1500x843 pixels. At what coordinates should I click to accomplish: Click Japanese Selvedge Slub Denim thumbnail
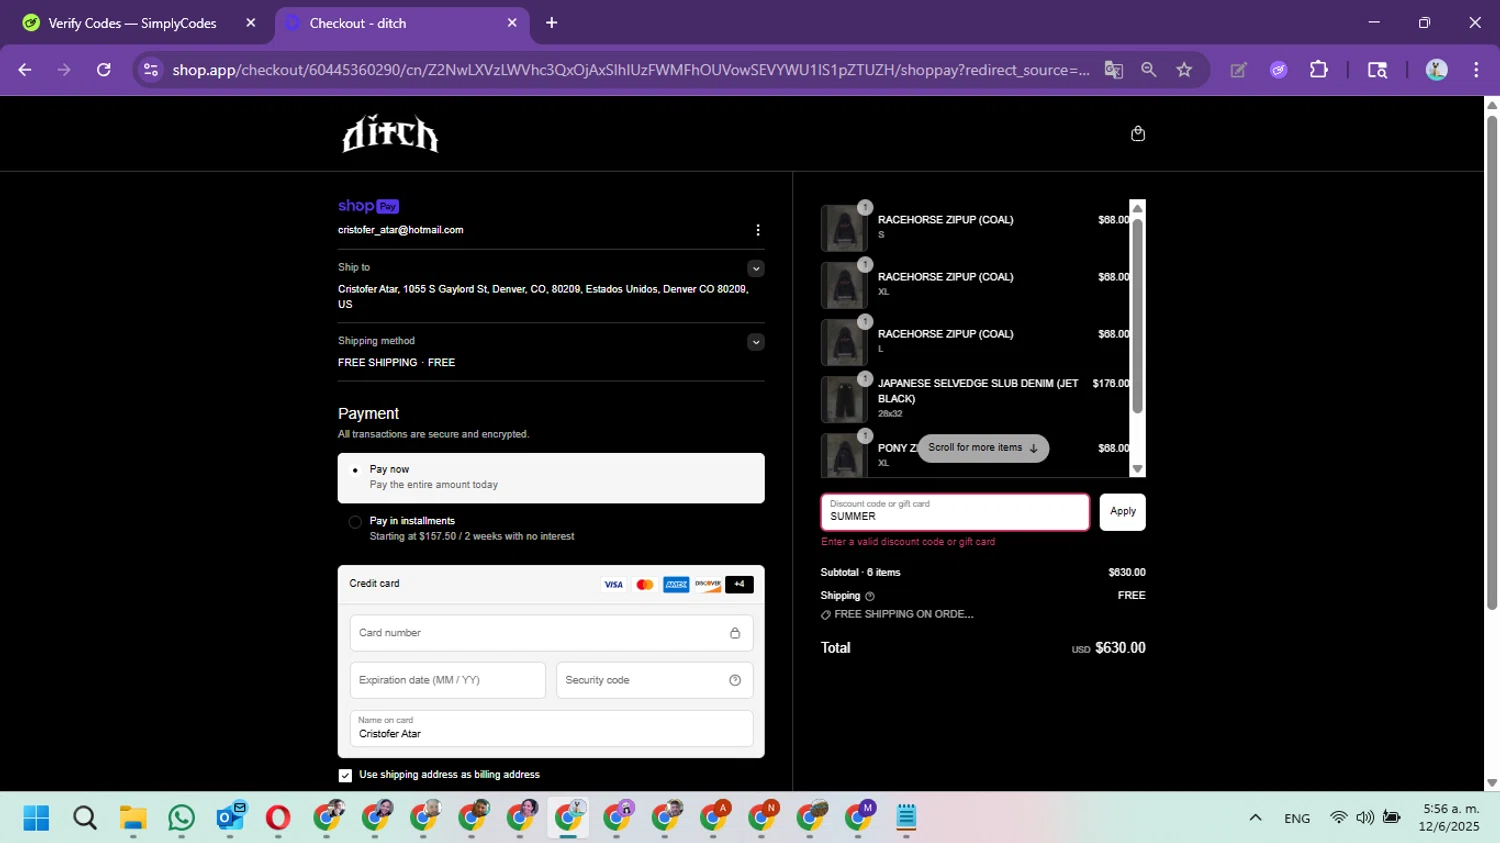tap(844, 399)
